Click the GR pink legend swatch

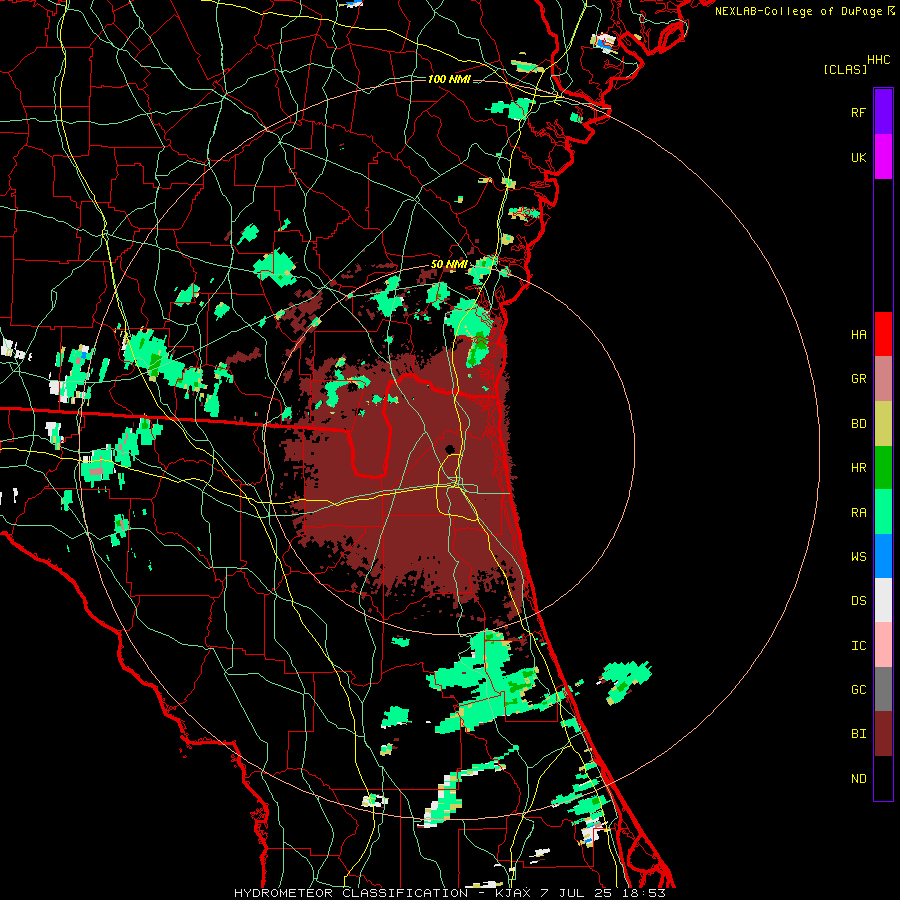coord(883,379)
